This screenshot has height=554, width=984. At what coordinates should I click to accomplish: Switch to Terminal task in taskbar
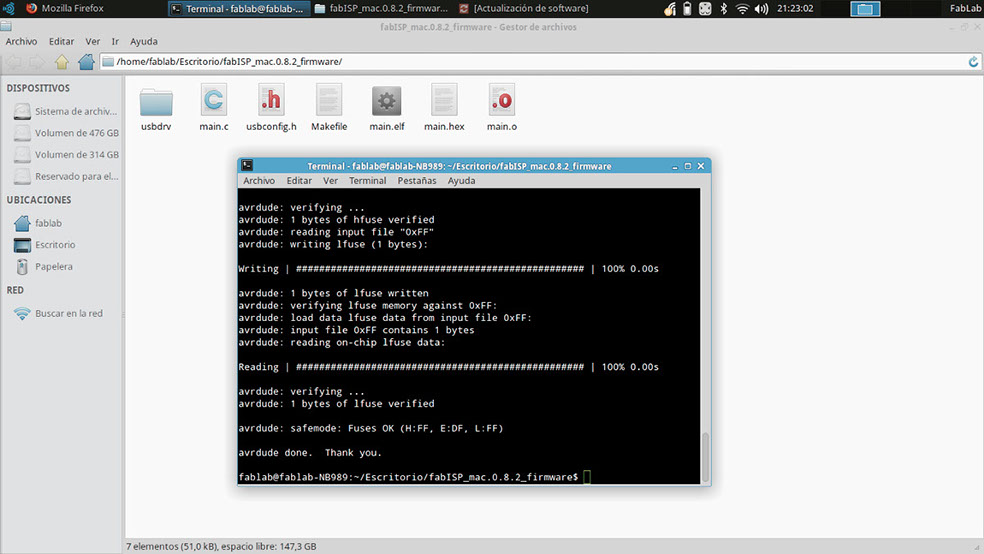pos(239,9)
